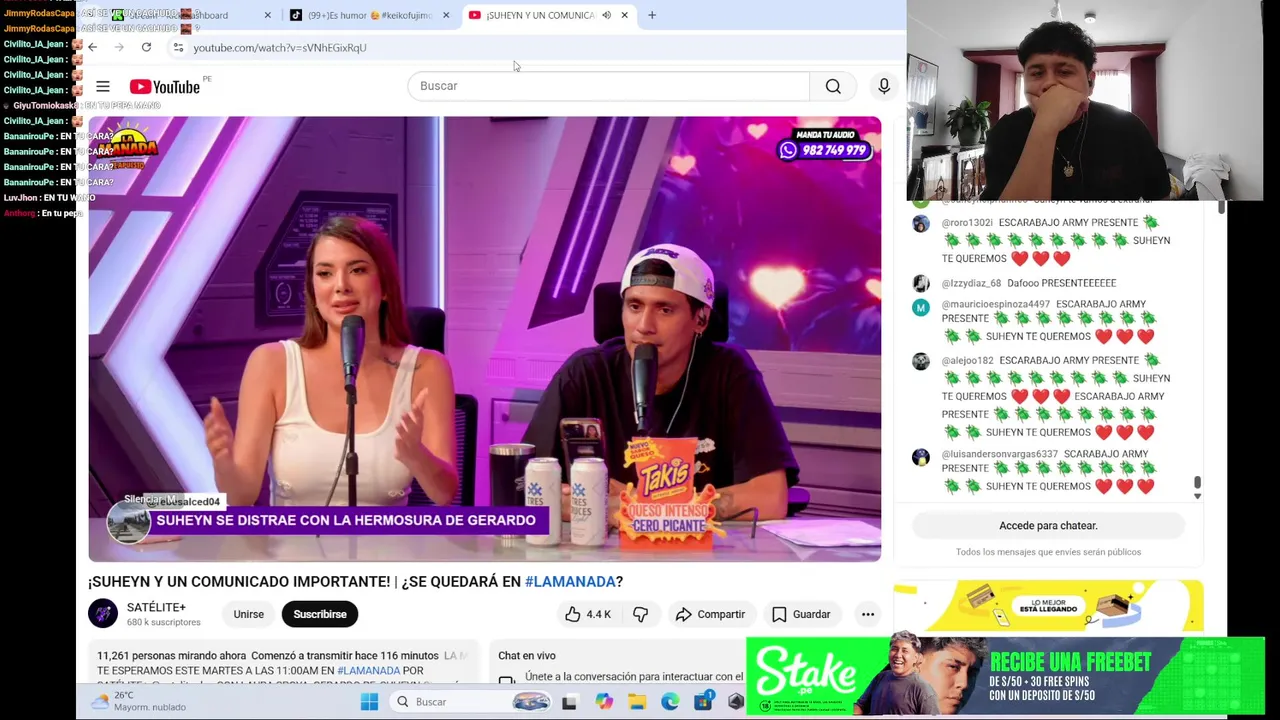
Task: Click the Compartir share button
Action: [709, 614]
